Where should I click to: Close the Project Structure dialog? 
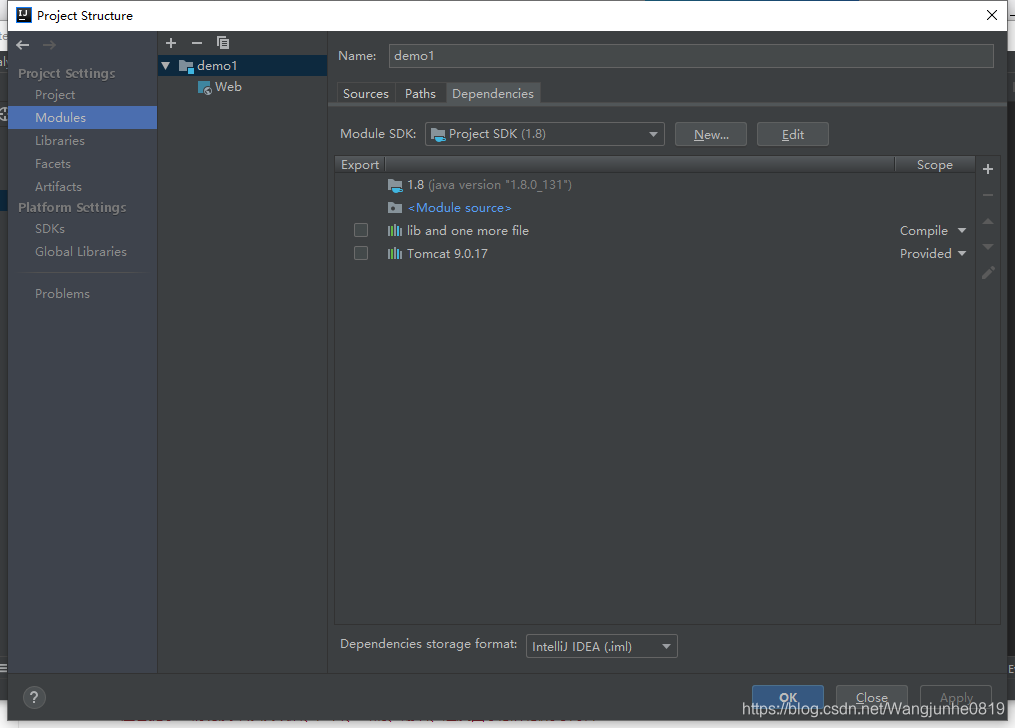(x=992, y=15)
